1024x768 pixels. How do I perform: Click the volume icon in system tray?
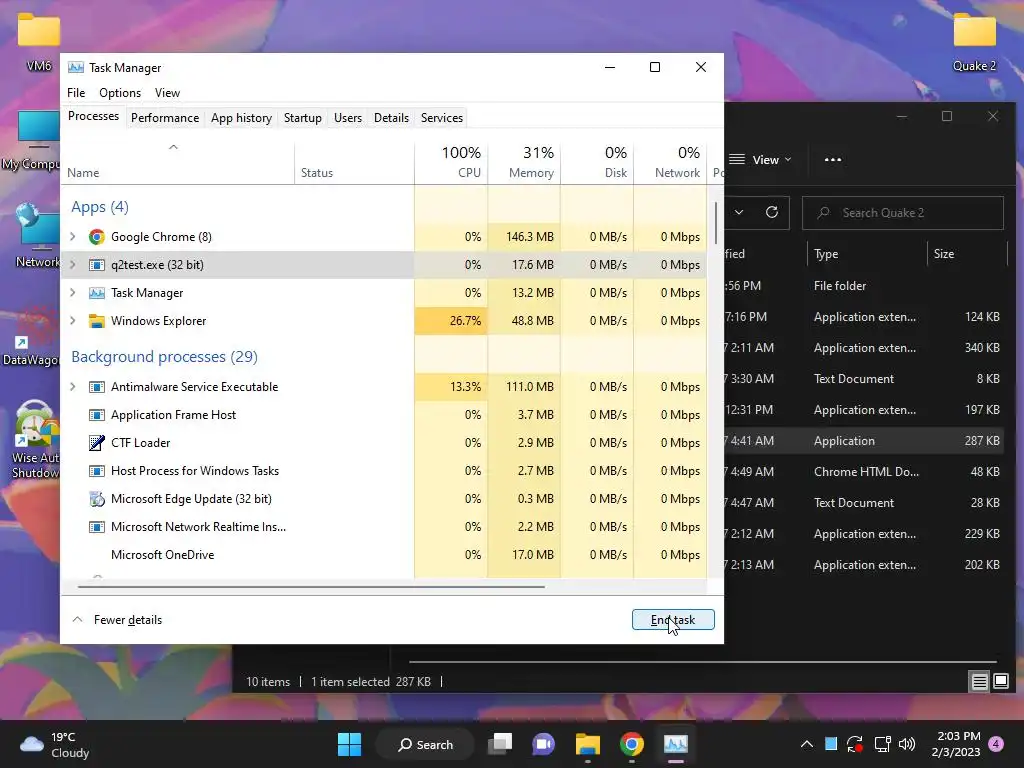click(906, 744)
